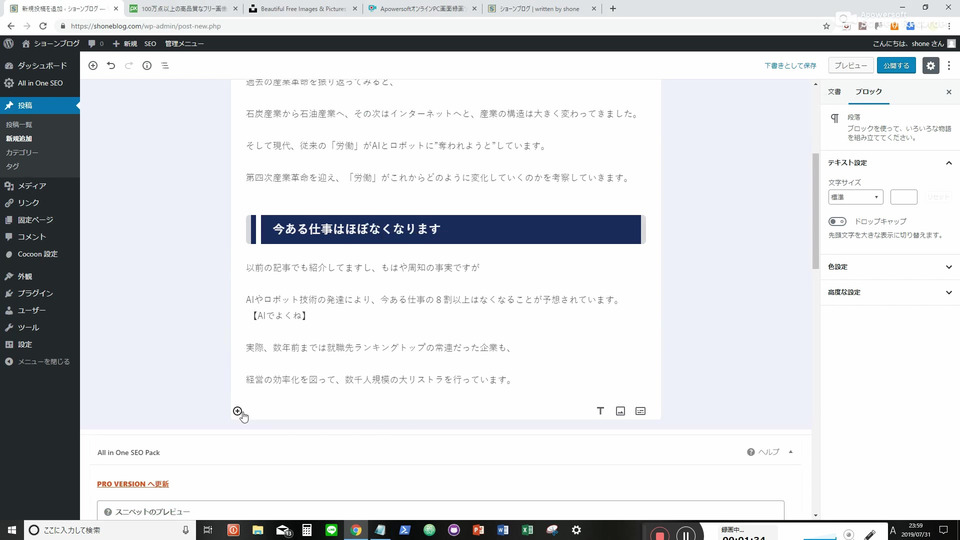The width and height of the screenshot is (960, 540).
Task: Expand the 色設定 panel
Action: click(890, 267)
